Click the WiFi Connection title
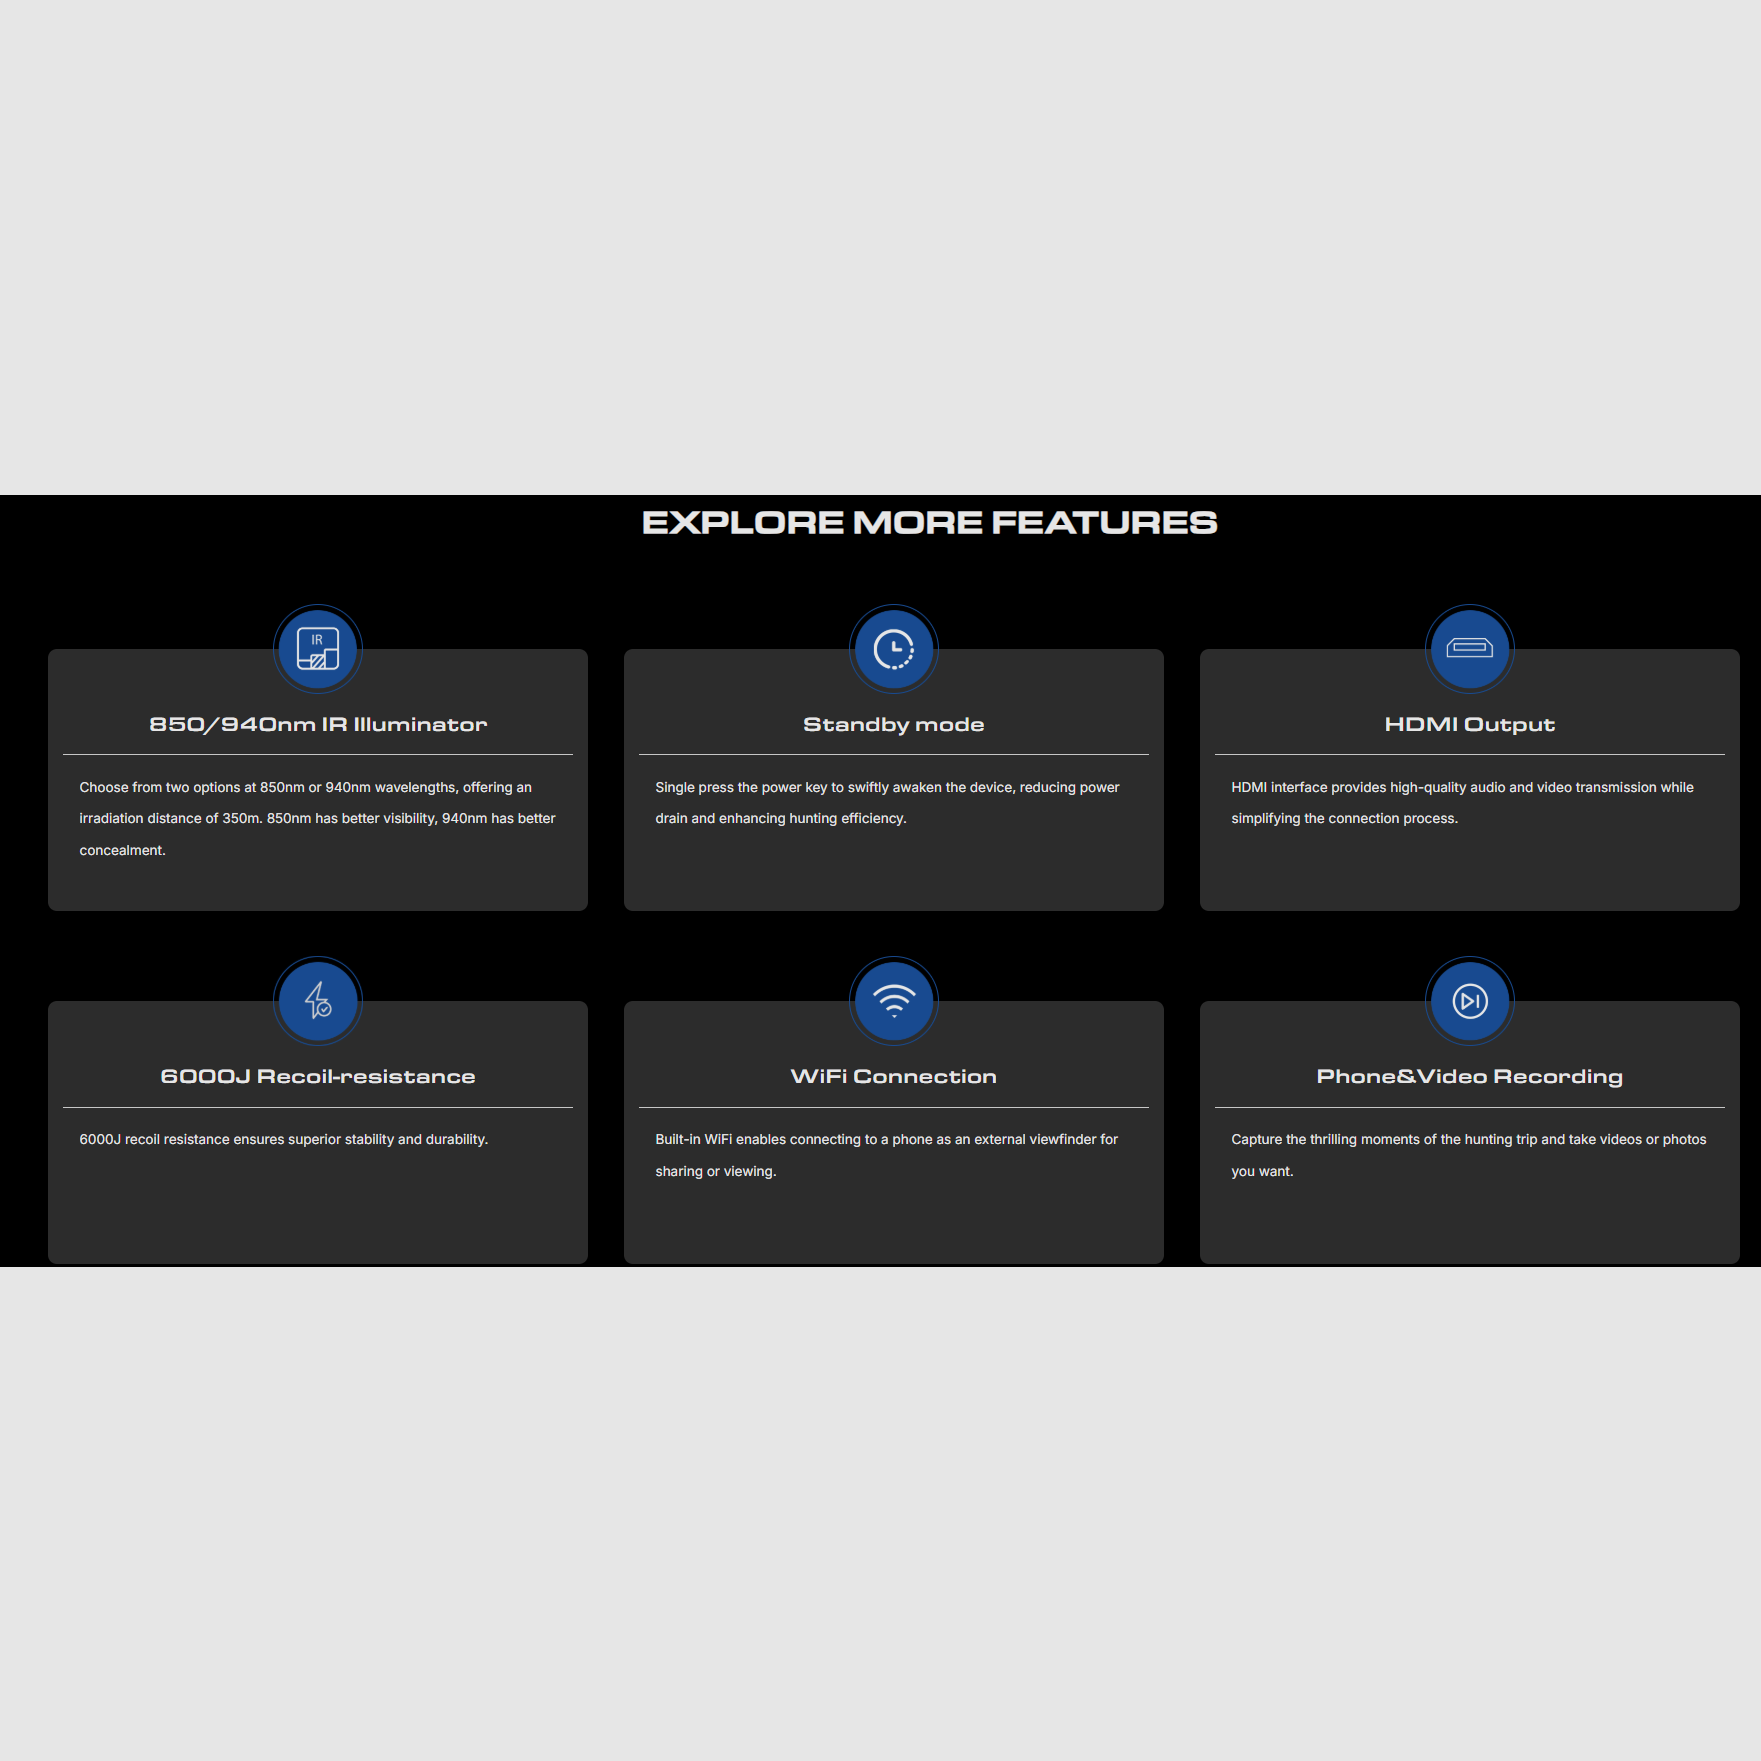The height and width of the screenshot is (1761, 1761). (894, 1077)
